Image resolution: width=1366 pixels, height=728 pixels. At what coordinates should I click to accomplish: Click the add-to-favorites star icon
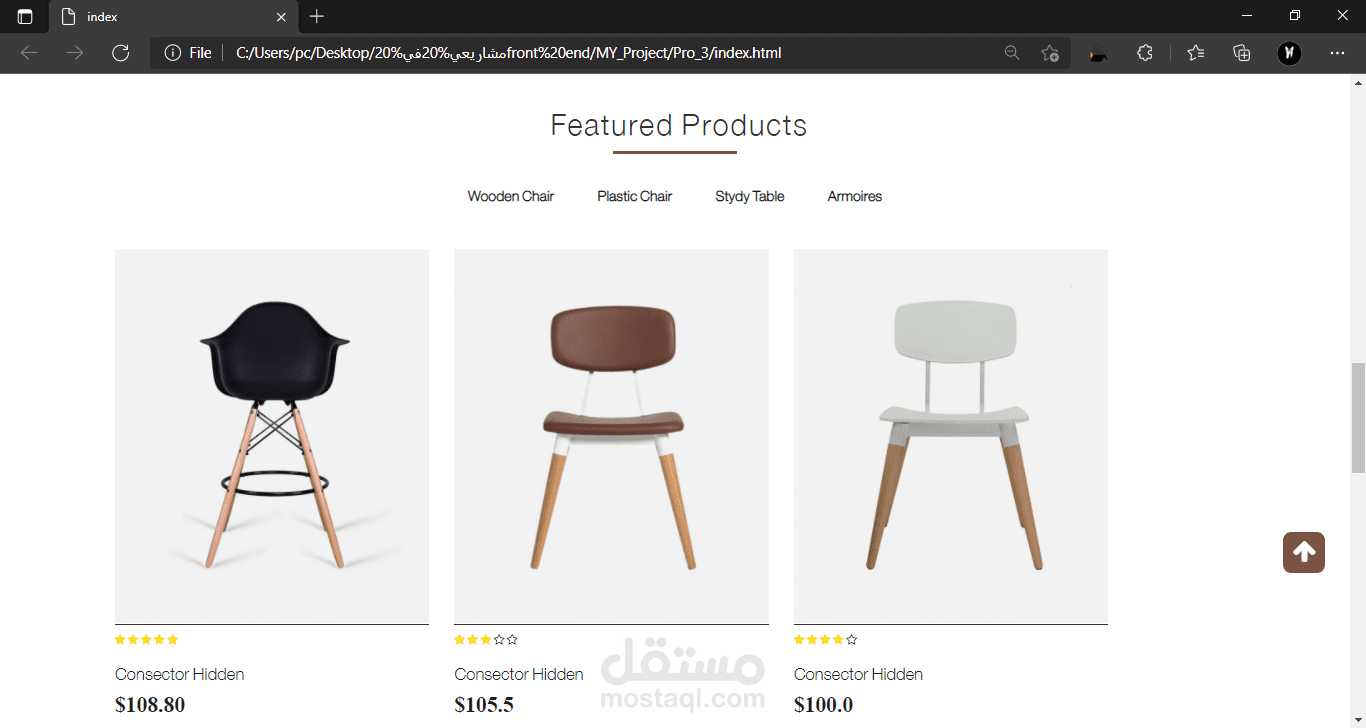(1049, 53)
